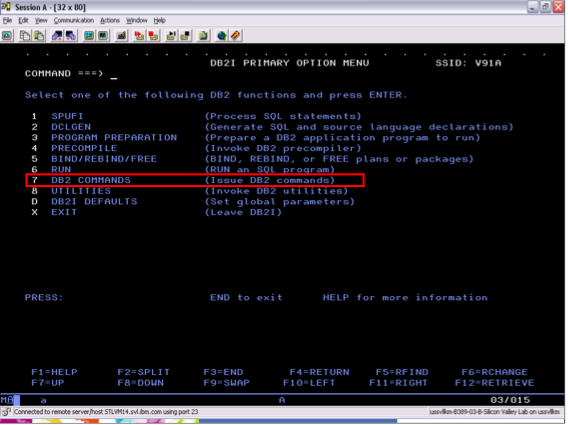This screenshot has height=425, width=568.
Task: Click the DB2I DEFAULTS option
Action: 94,201
